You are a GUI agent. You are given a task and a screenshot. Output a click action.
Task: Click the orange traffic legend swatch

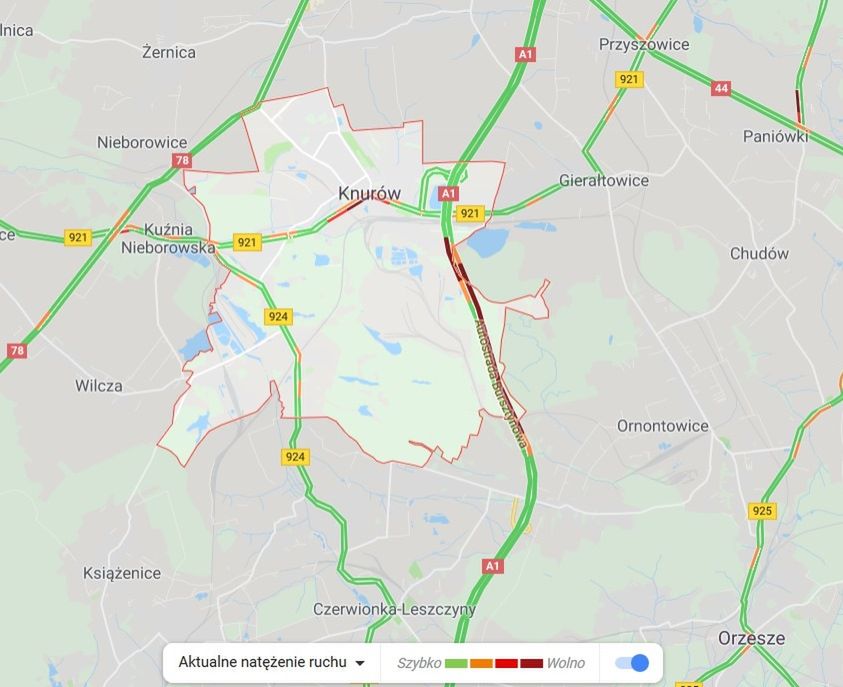pyautogui.click(x=481, y=663)
